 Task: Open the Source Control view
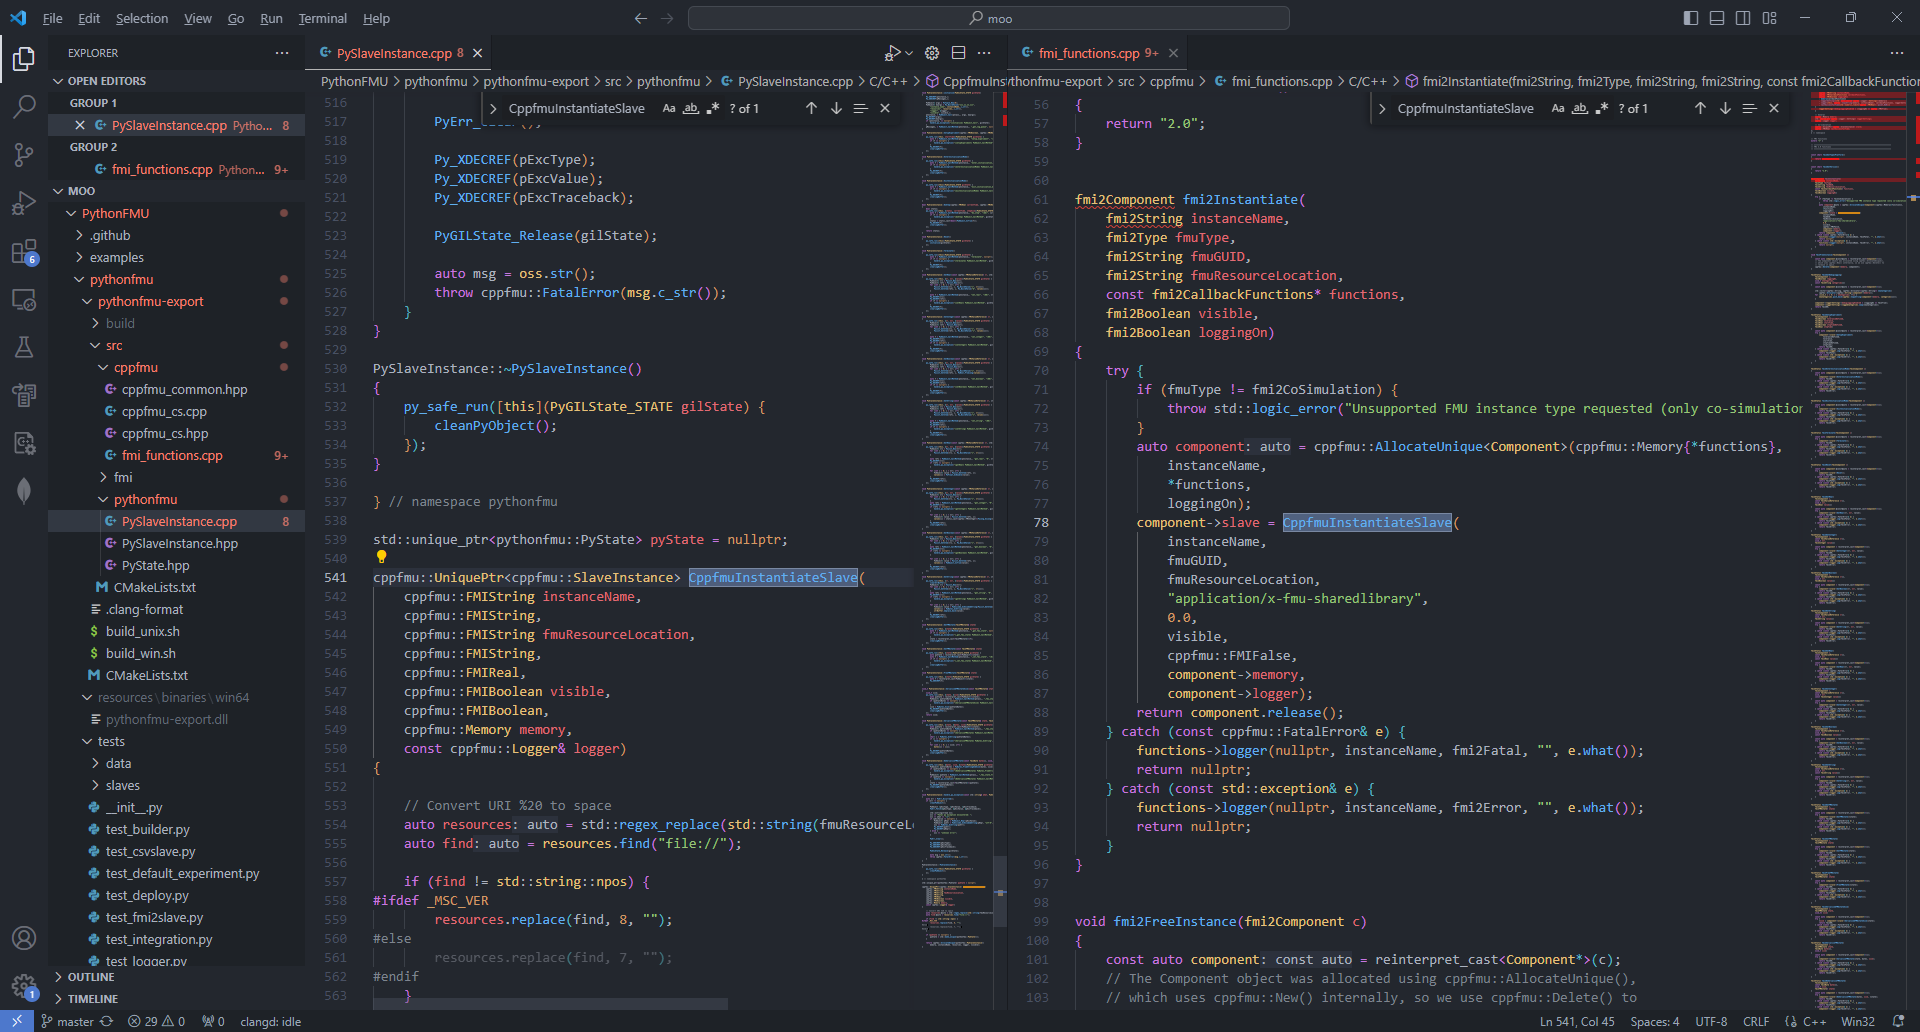(x=24, y=154)
